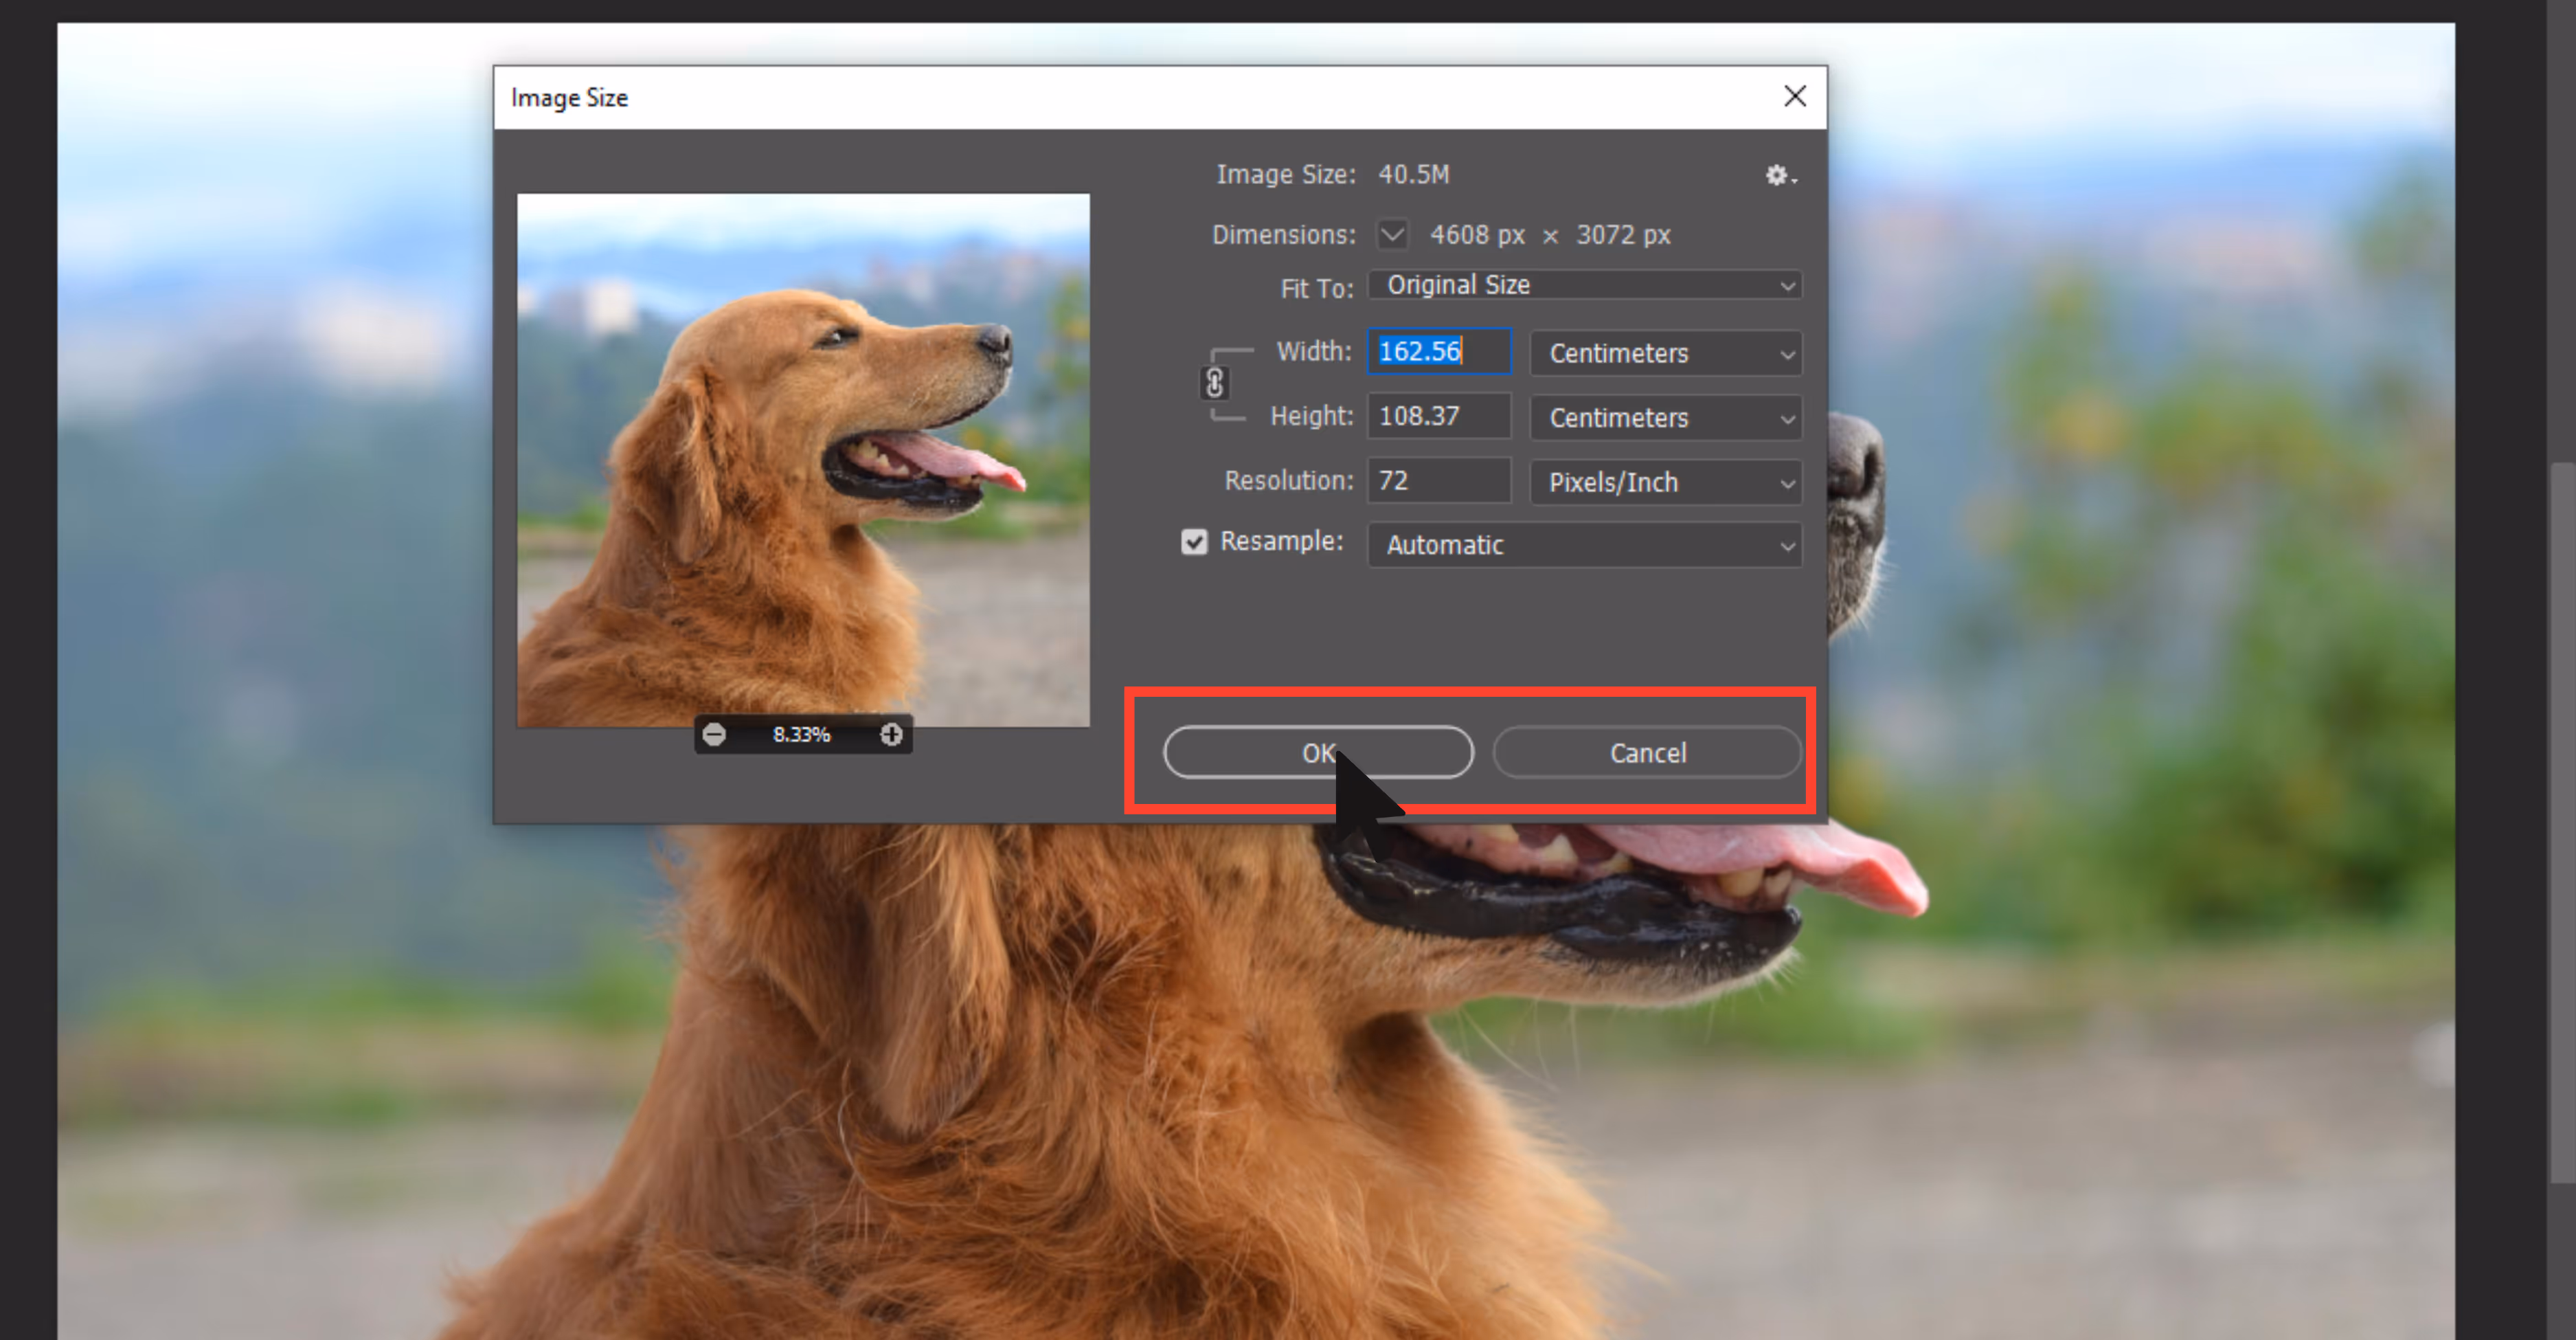Open the Resolution unit Pixels/Inch dropdown
2576x1340 pixels.
point(1666,482)
